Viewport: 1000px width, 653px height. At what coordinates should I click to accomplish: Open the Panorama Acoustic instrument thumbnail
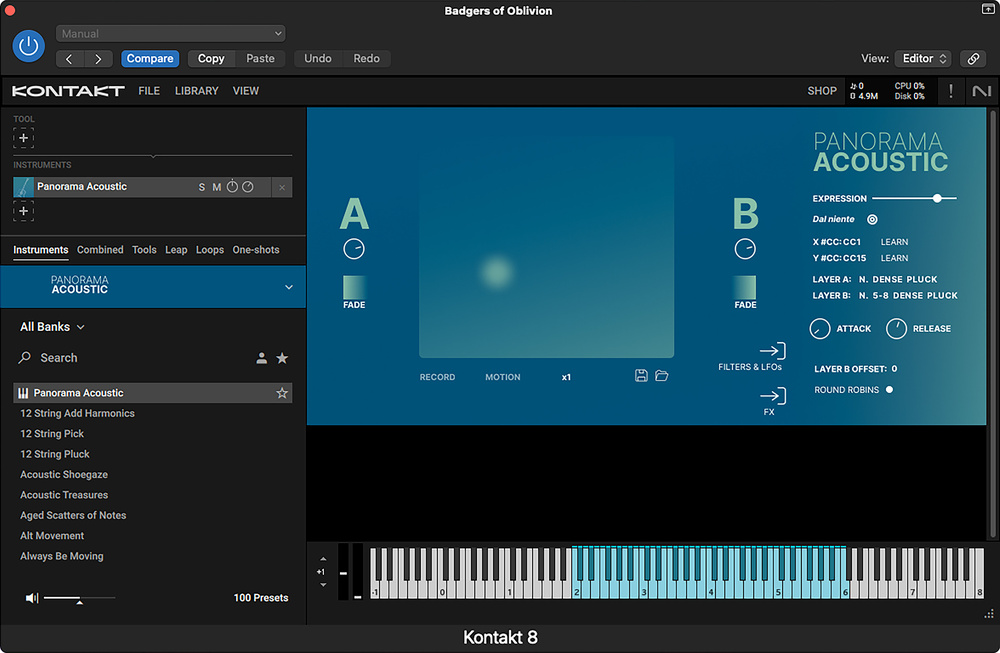point(24,187)
